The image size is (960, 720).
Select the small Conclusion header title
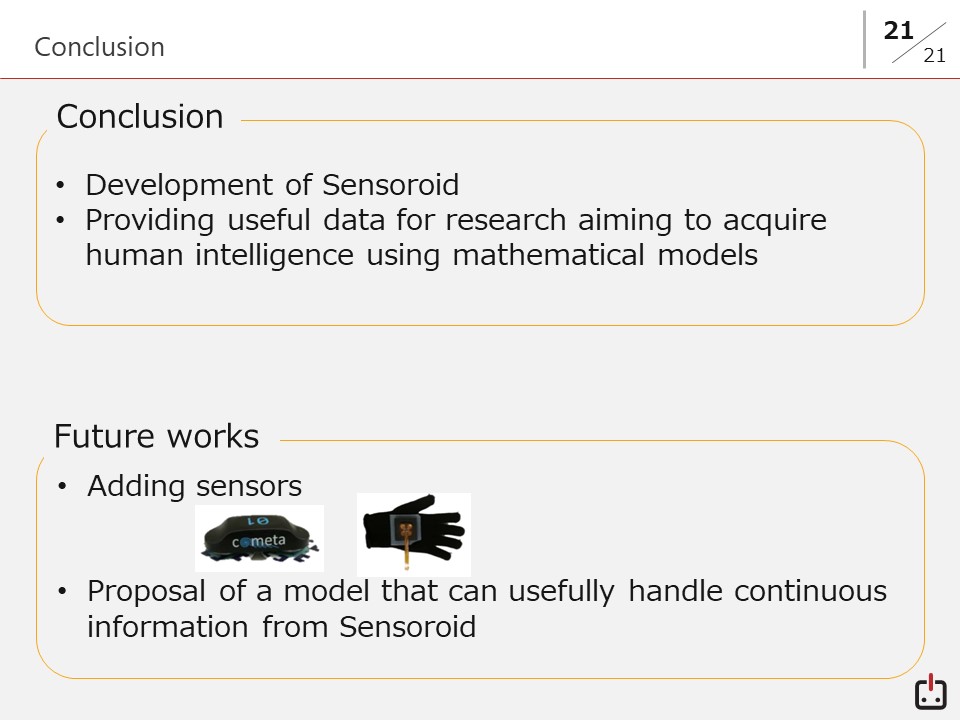(99, 47)
